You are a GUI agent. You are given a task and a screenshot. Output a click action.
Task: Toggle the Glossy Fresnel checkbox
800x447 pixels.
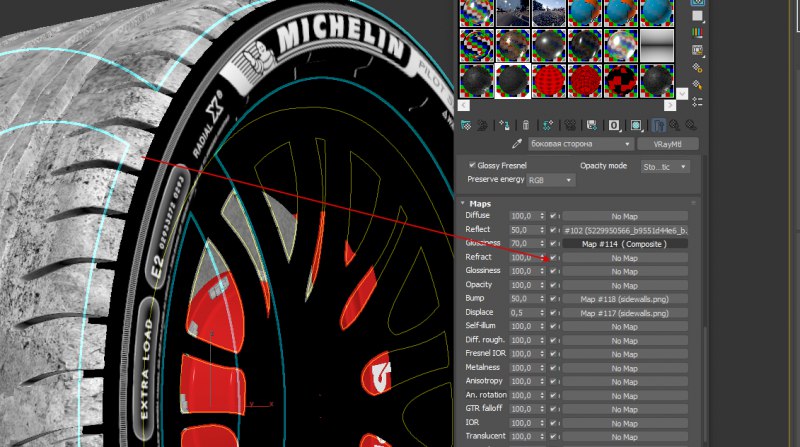472,165
